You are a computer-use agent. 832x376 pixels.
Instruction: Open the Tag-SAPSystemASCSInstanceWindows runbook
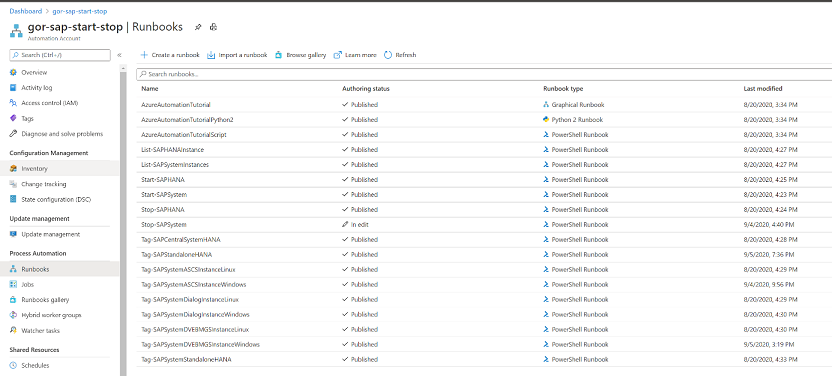point(194,284)
